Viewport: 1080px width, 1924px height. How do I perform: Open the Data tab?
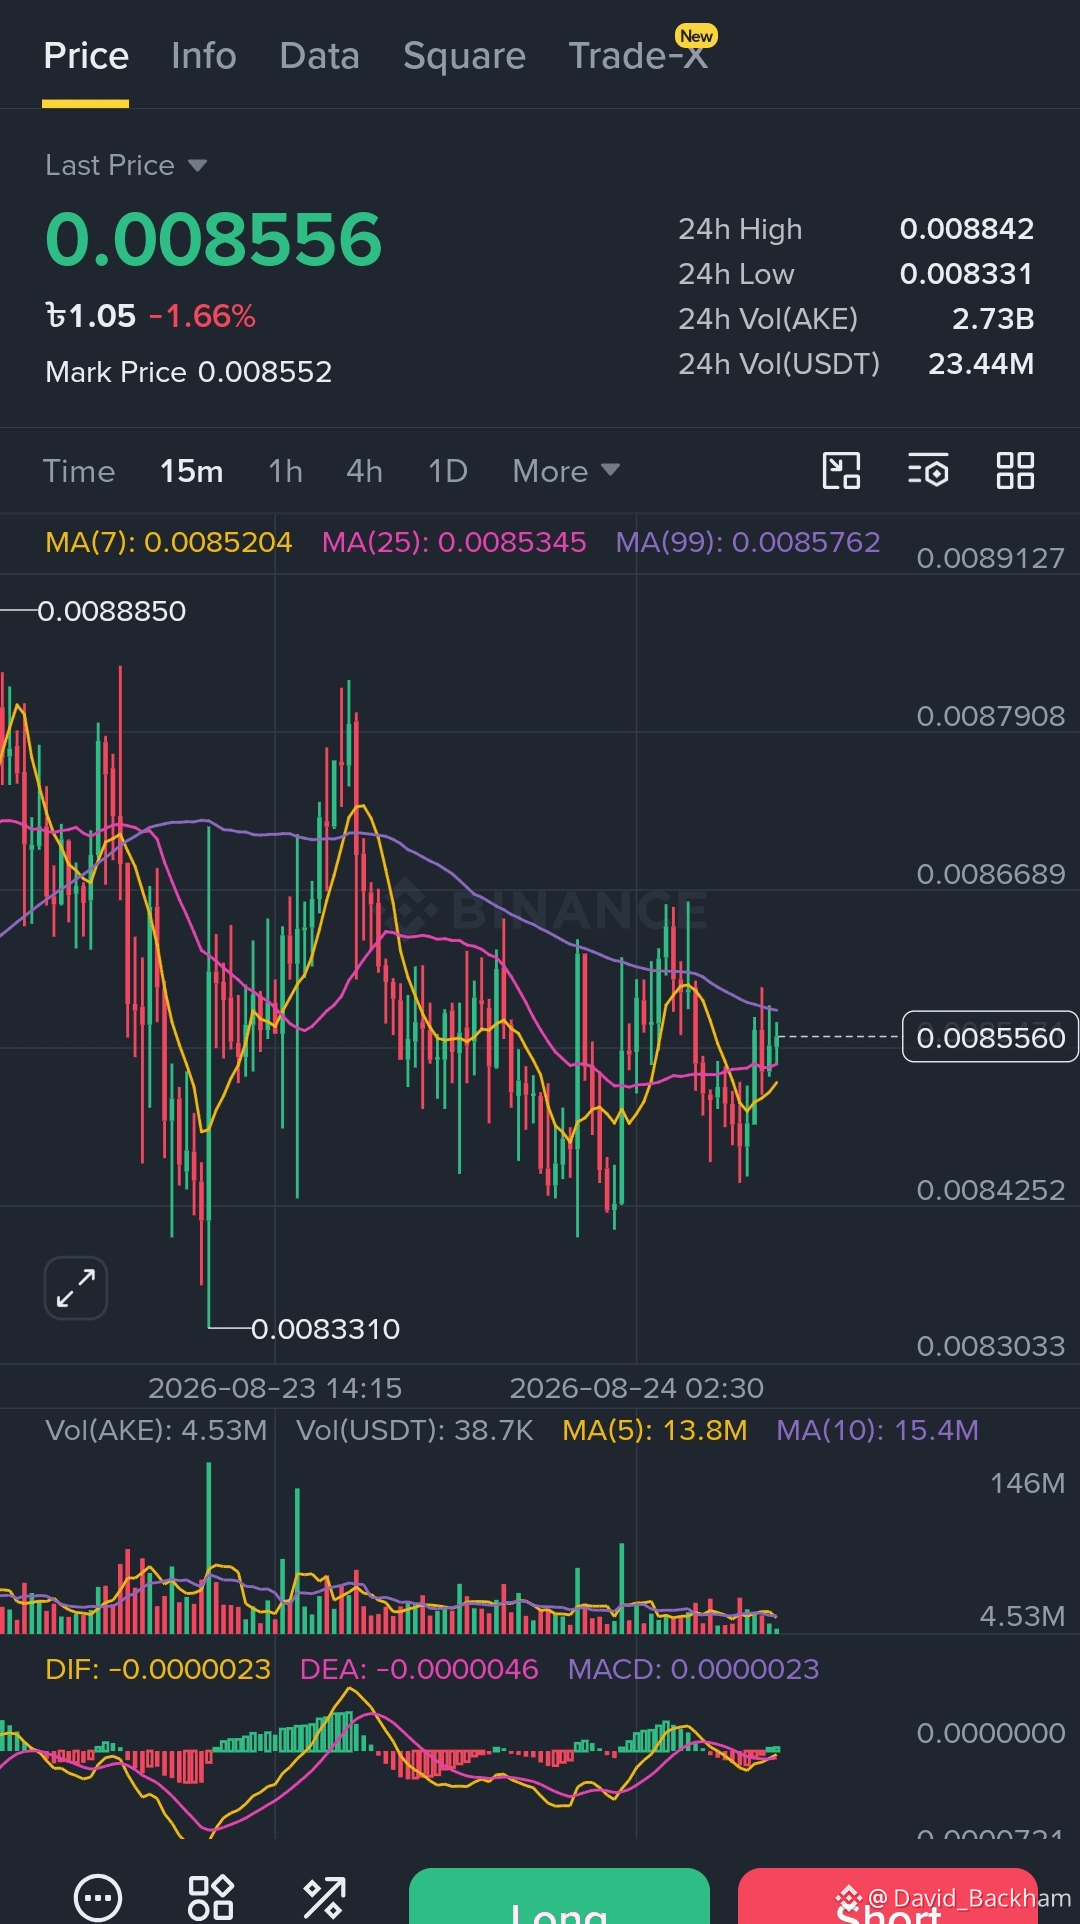tap(319, 56)
